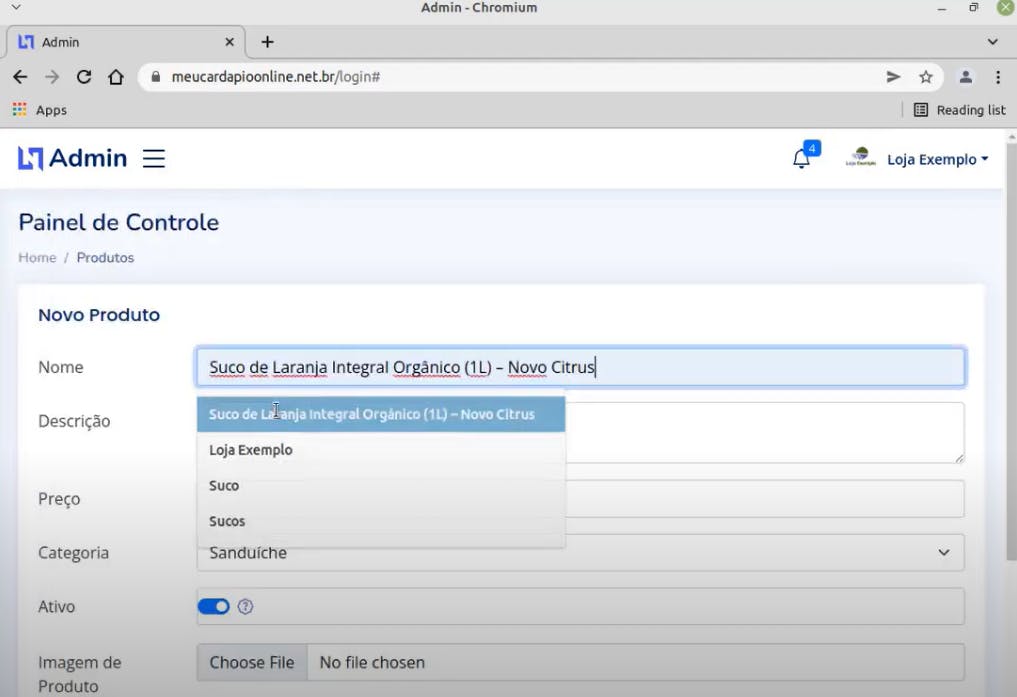1017x697 pixels.
Task: Go to browser home page
Action: (x=116, y=77)
